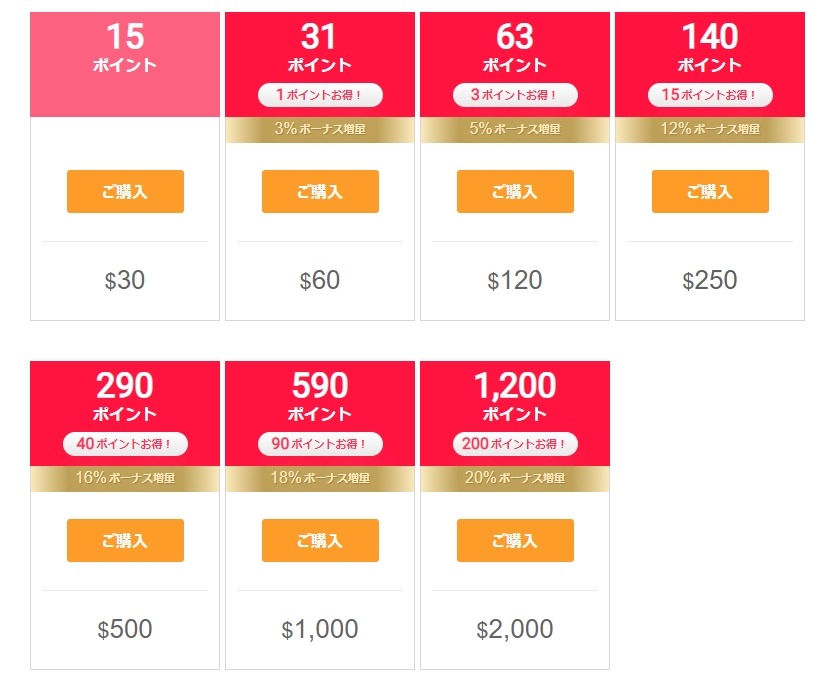This screenshot has width=836, height=685.
Task: Buy the 31 point package
Action: pyautogui.click(x=320, y=191)
